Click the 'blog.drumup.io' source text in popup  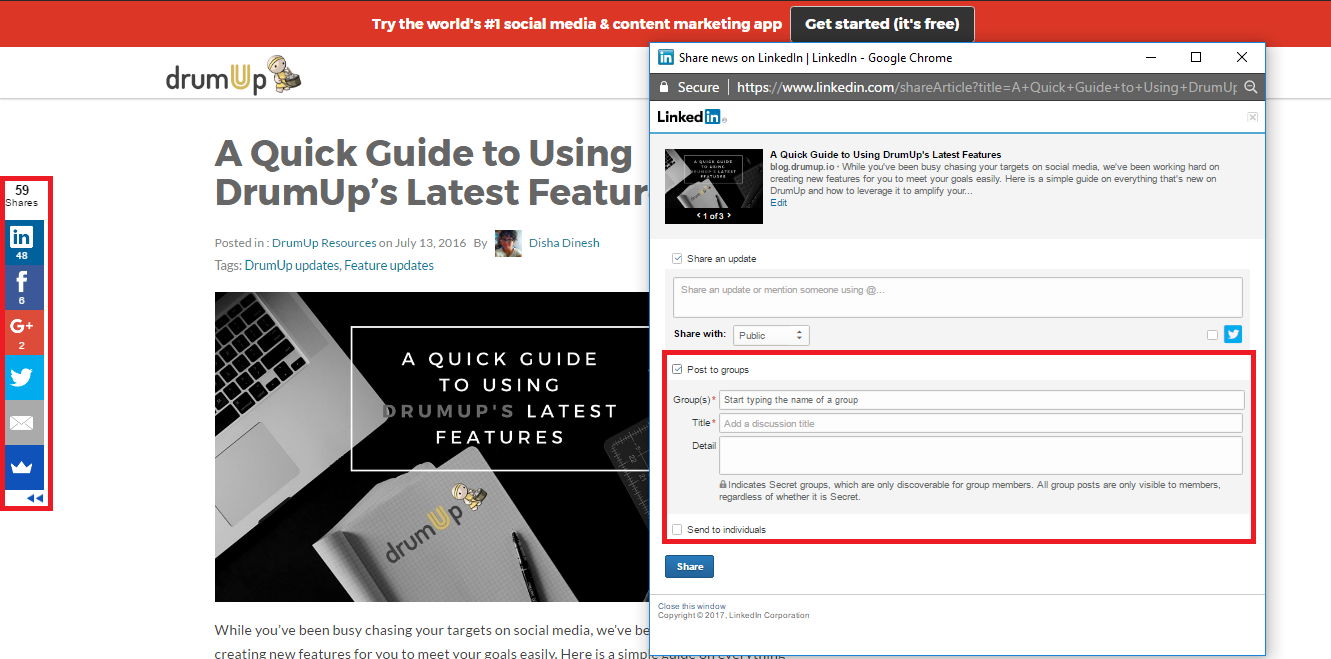pos(801,167)
